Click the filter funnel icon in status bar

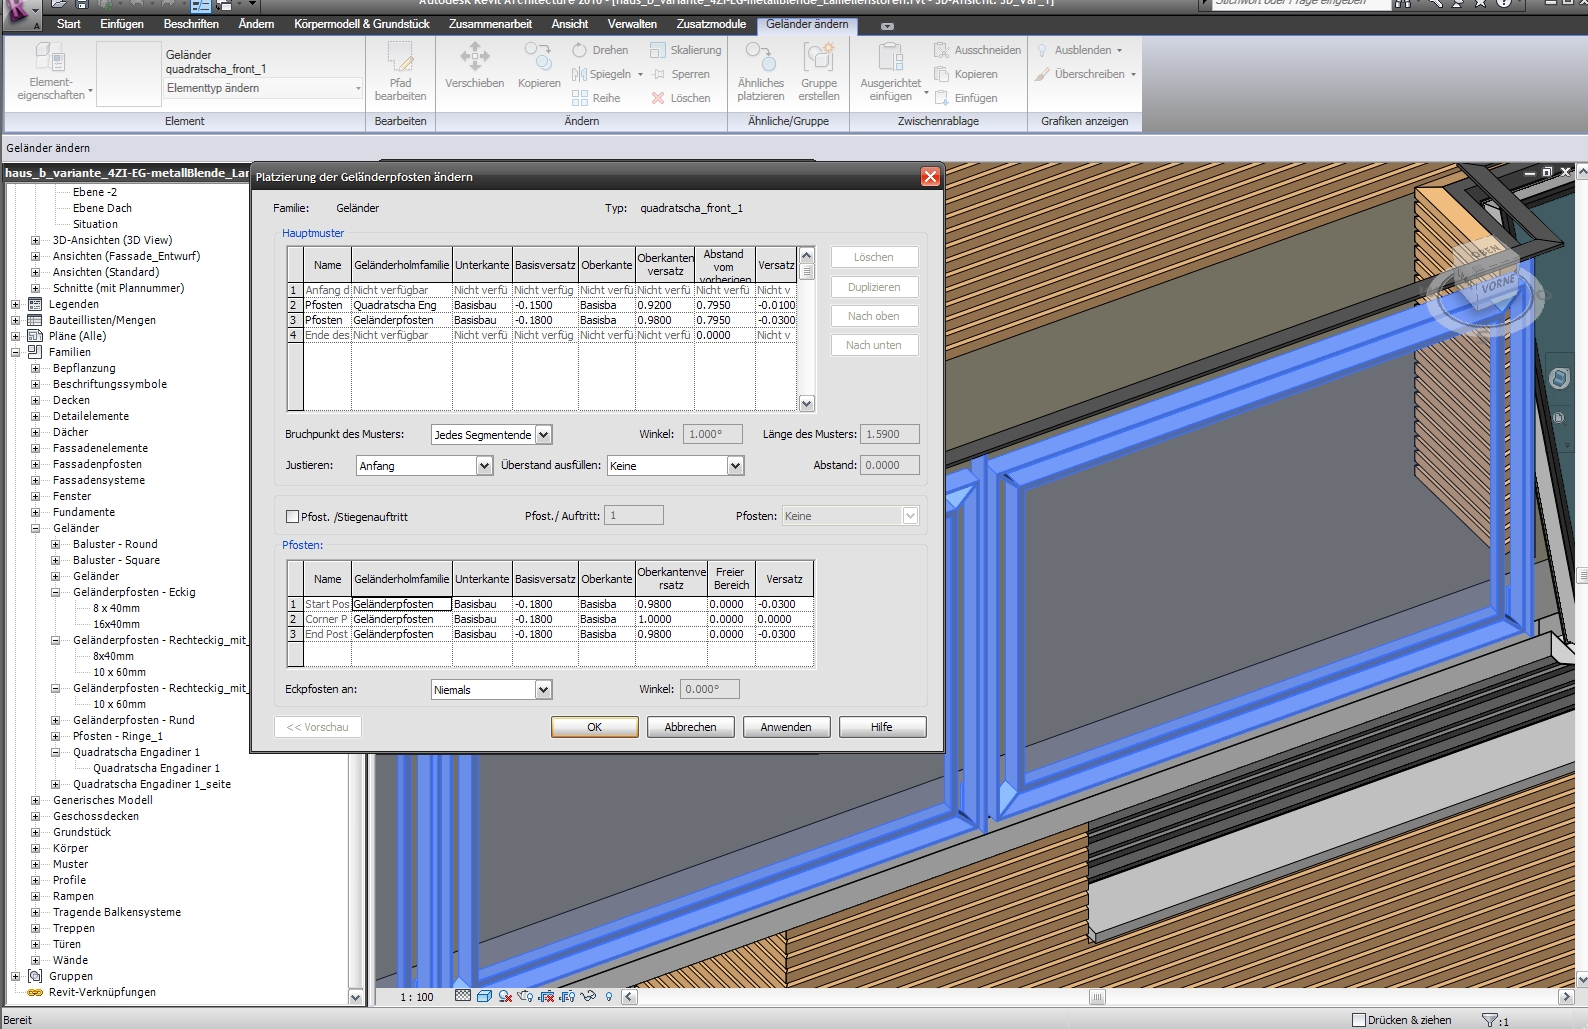point(1491,1020)
